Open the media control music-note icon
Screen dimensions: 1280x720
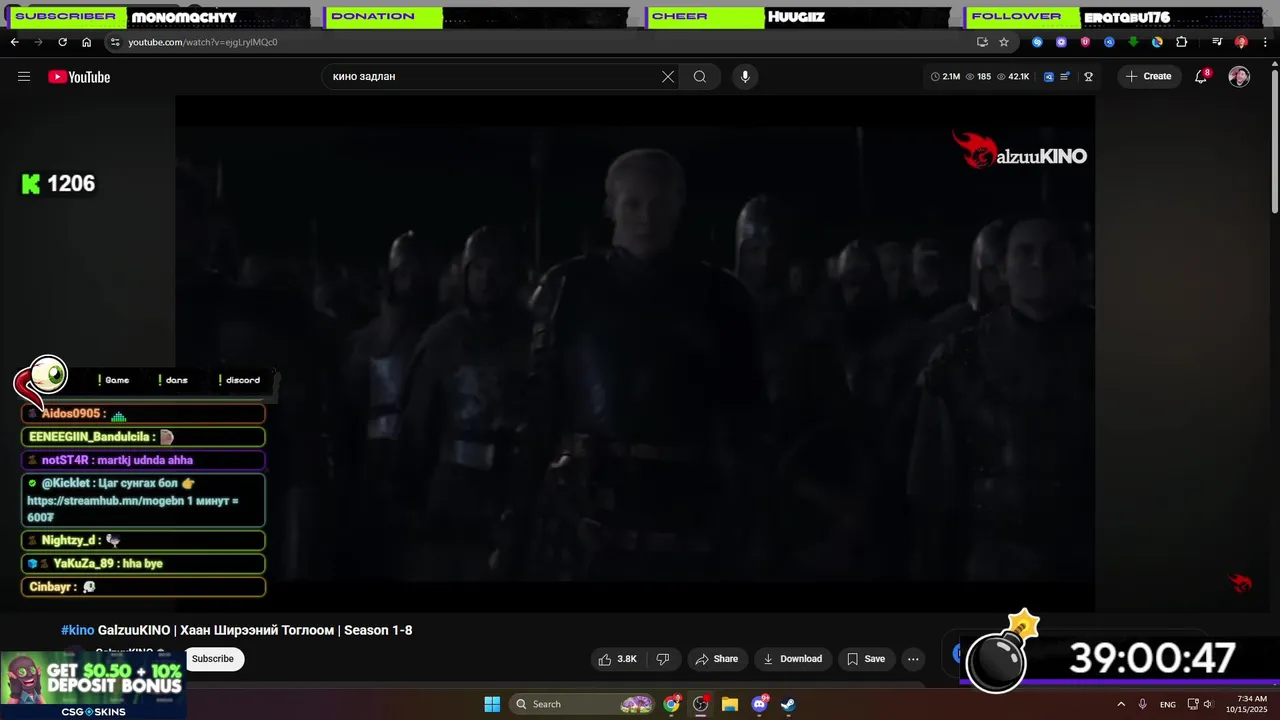click(1217, 42)
